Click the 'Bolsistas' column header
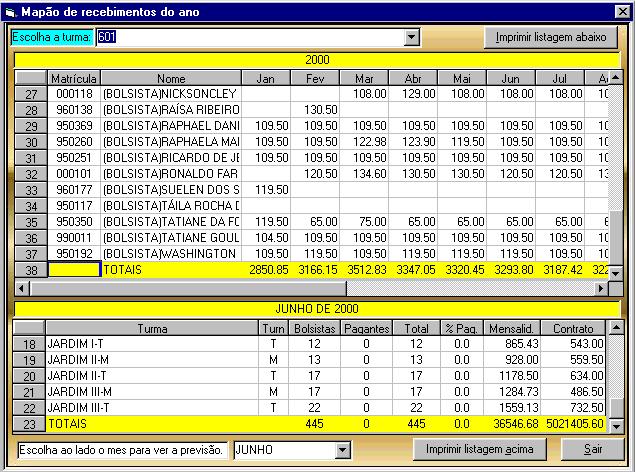 pyautogui.click(x=313, y=328)
